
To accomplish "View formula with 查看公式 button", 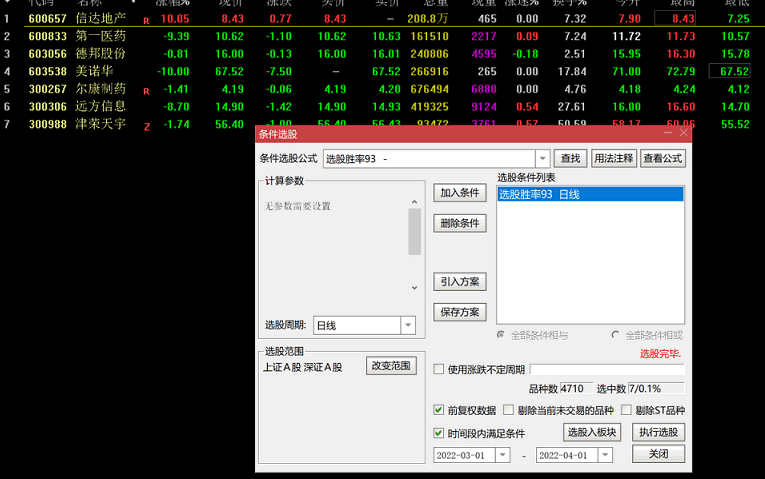I will coord(663,159).
